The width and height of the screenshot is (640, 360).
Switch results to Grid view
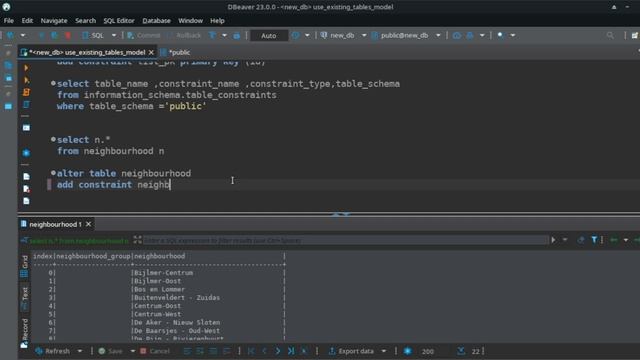point(24,266)
